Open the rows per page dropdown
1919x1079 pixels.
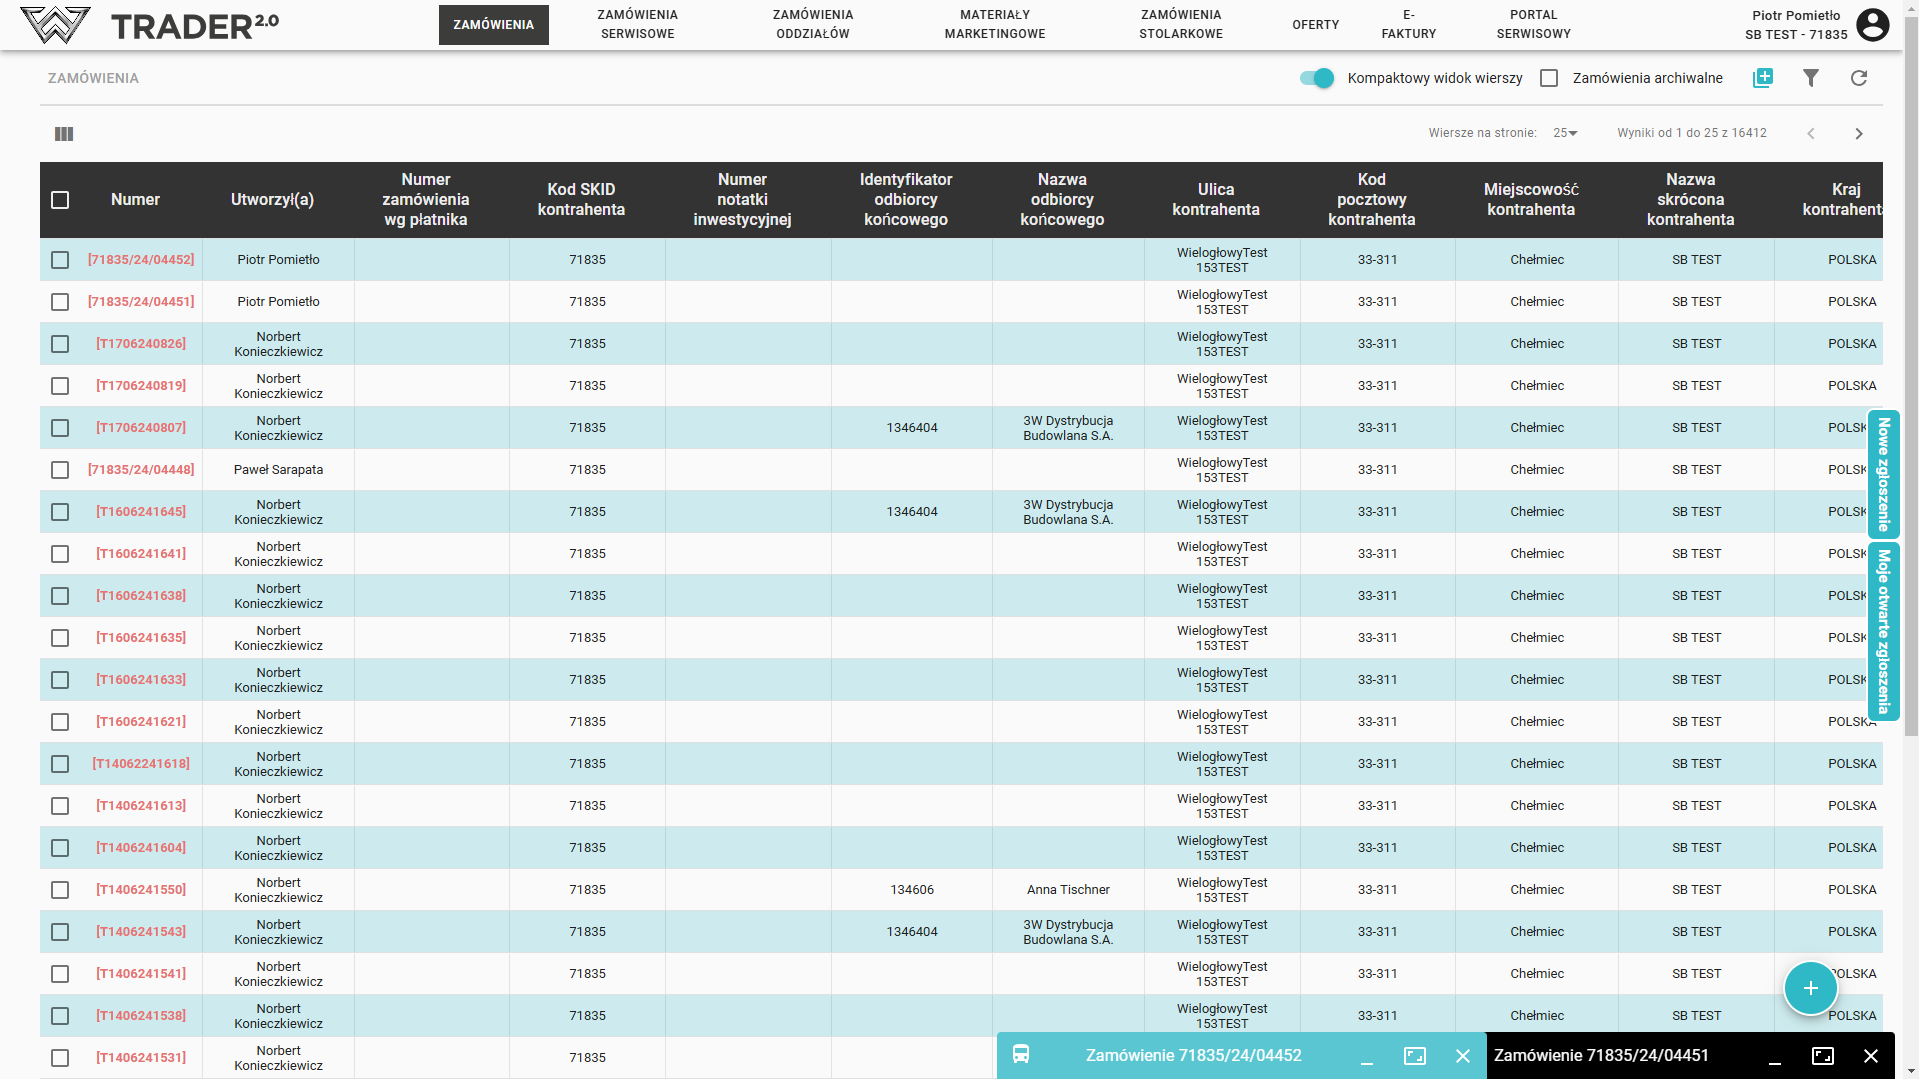[1565, 133]
